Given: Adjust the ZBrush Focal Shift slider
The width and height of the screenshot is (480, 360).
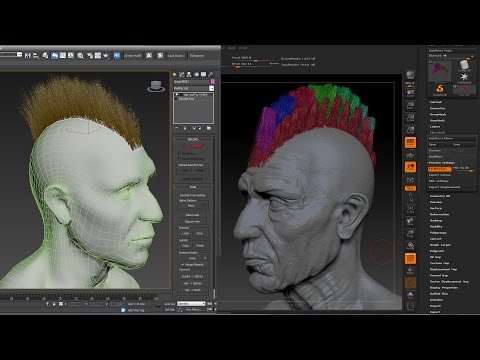Looking at the screenshot, I should pos(255,59).
